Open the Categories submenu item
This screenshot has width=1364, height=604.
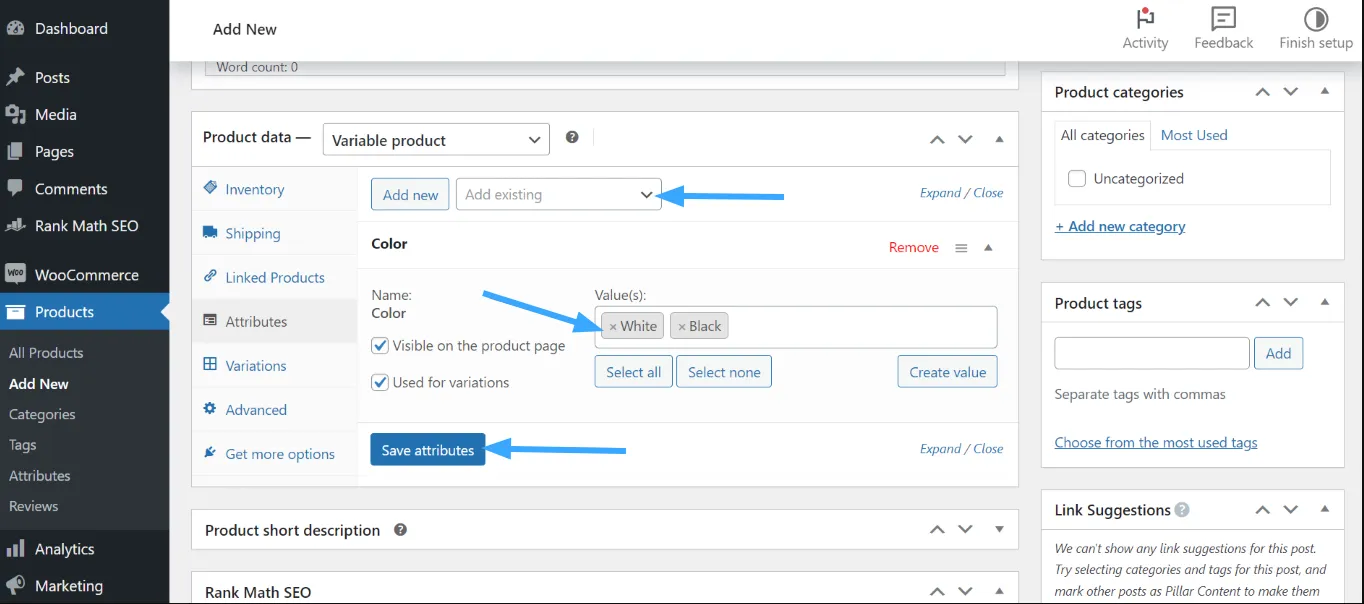click(42, 414)
